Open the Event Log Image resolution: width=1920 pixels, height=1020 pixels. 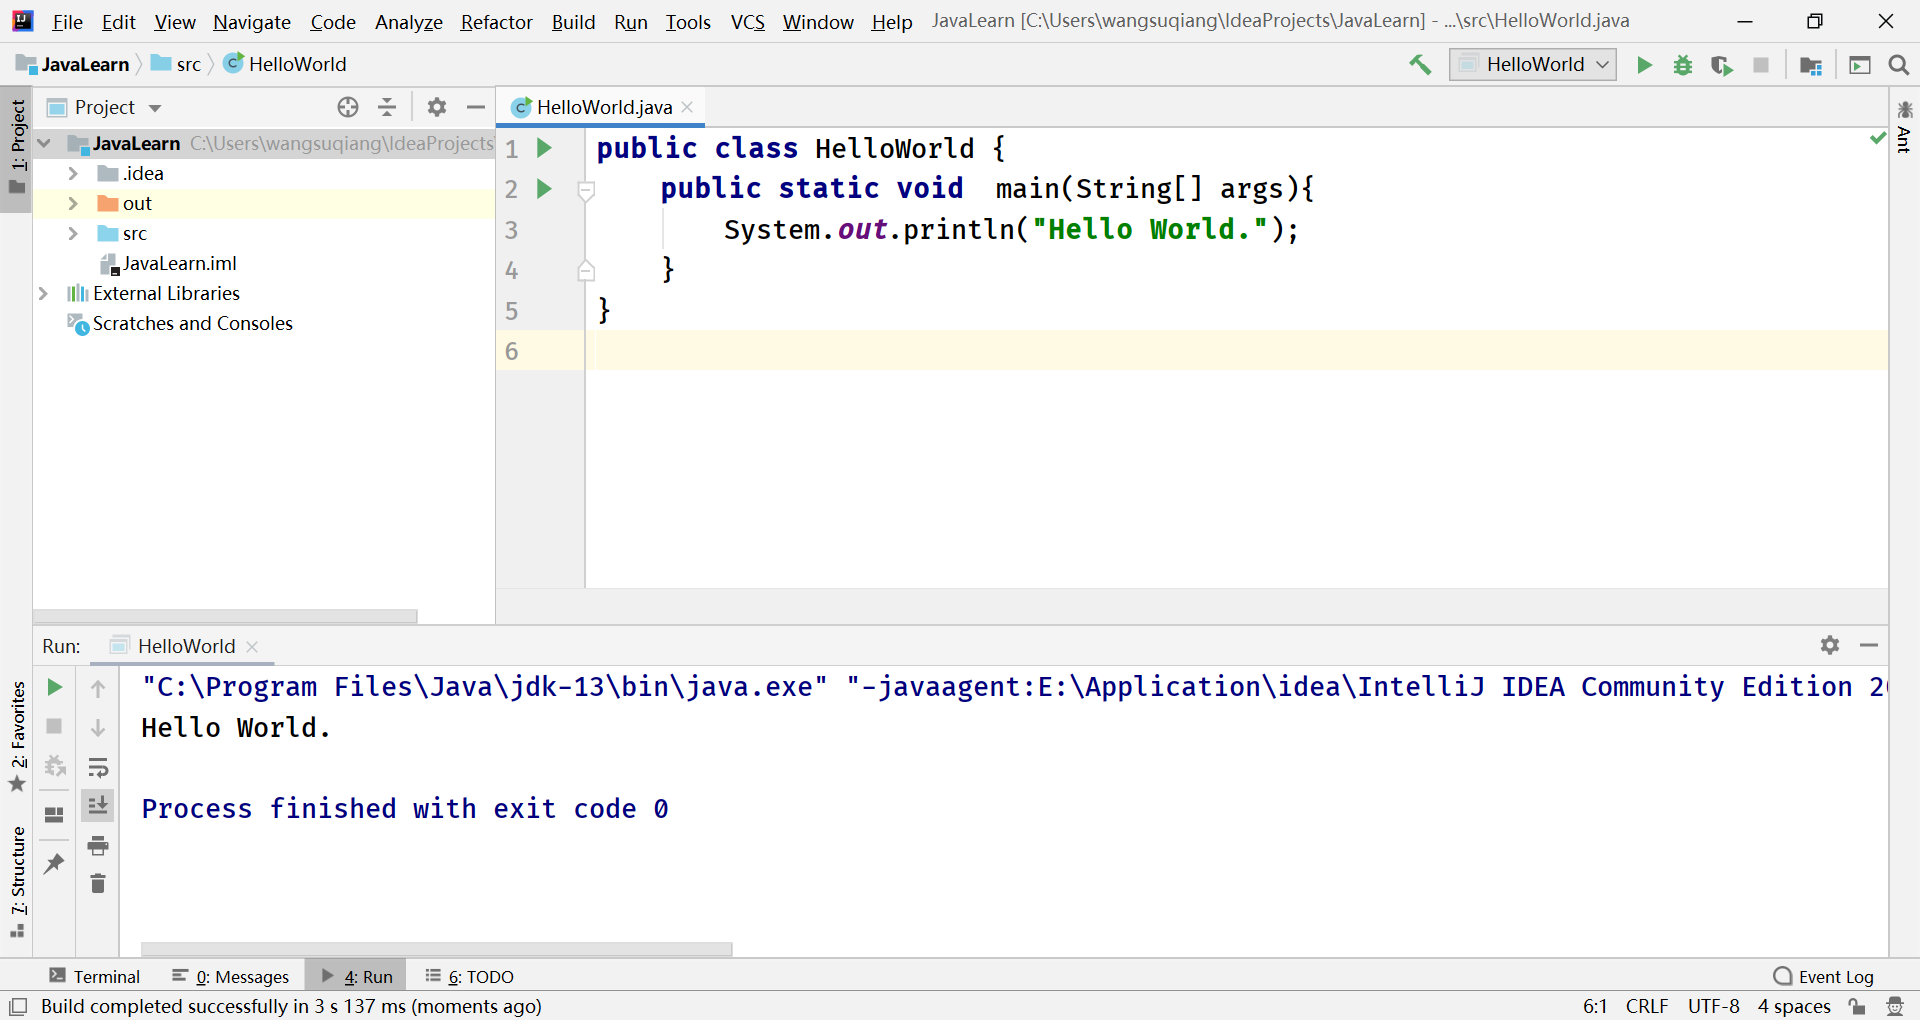(x=1824, y=976)
